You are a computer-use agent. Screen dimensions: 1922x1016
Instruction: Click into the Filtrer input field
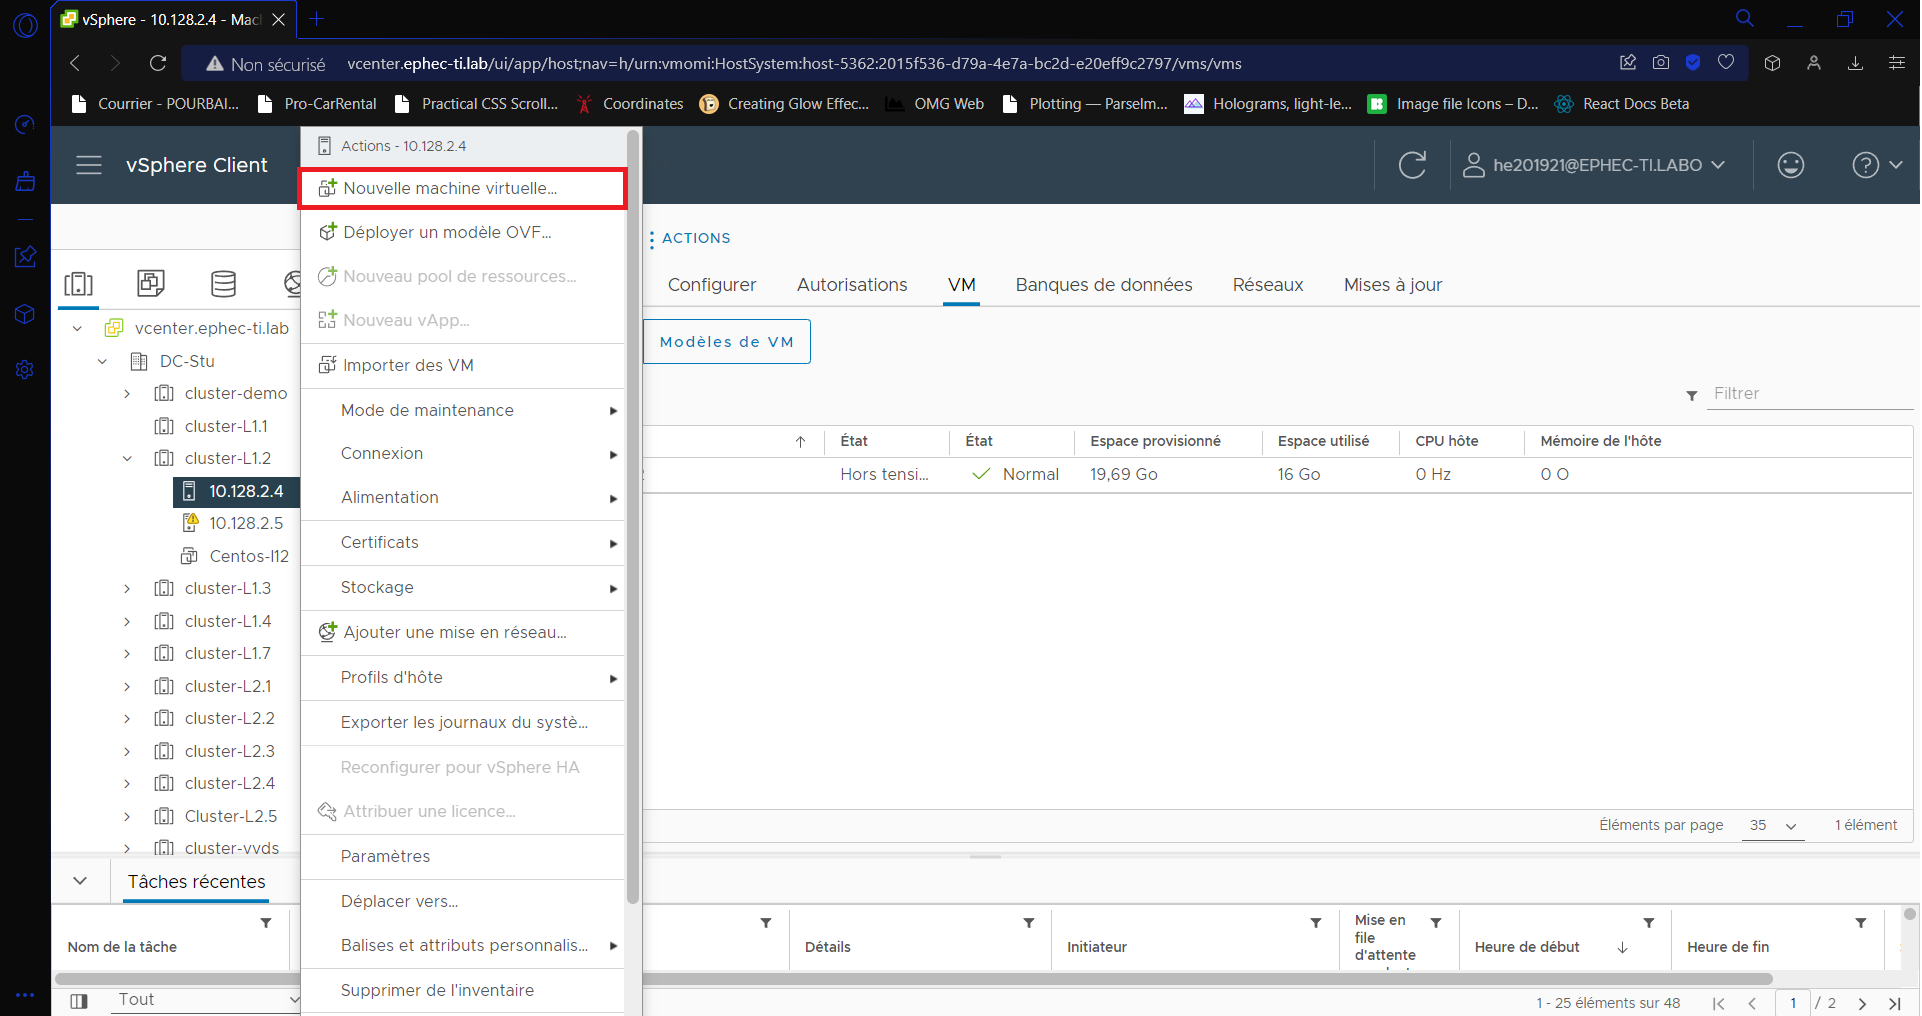1810,394
